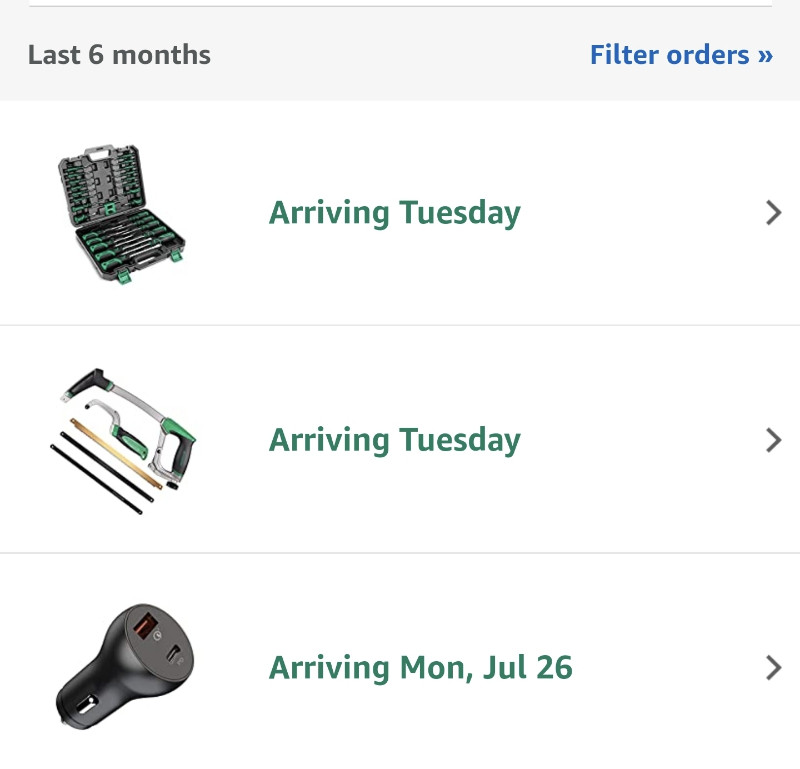Viewport: 800px width, 769px height.
Task: Click the double-arrow beside Filter orders
Action: [765, 56]
